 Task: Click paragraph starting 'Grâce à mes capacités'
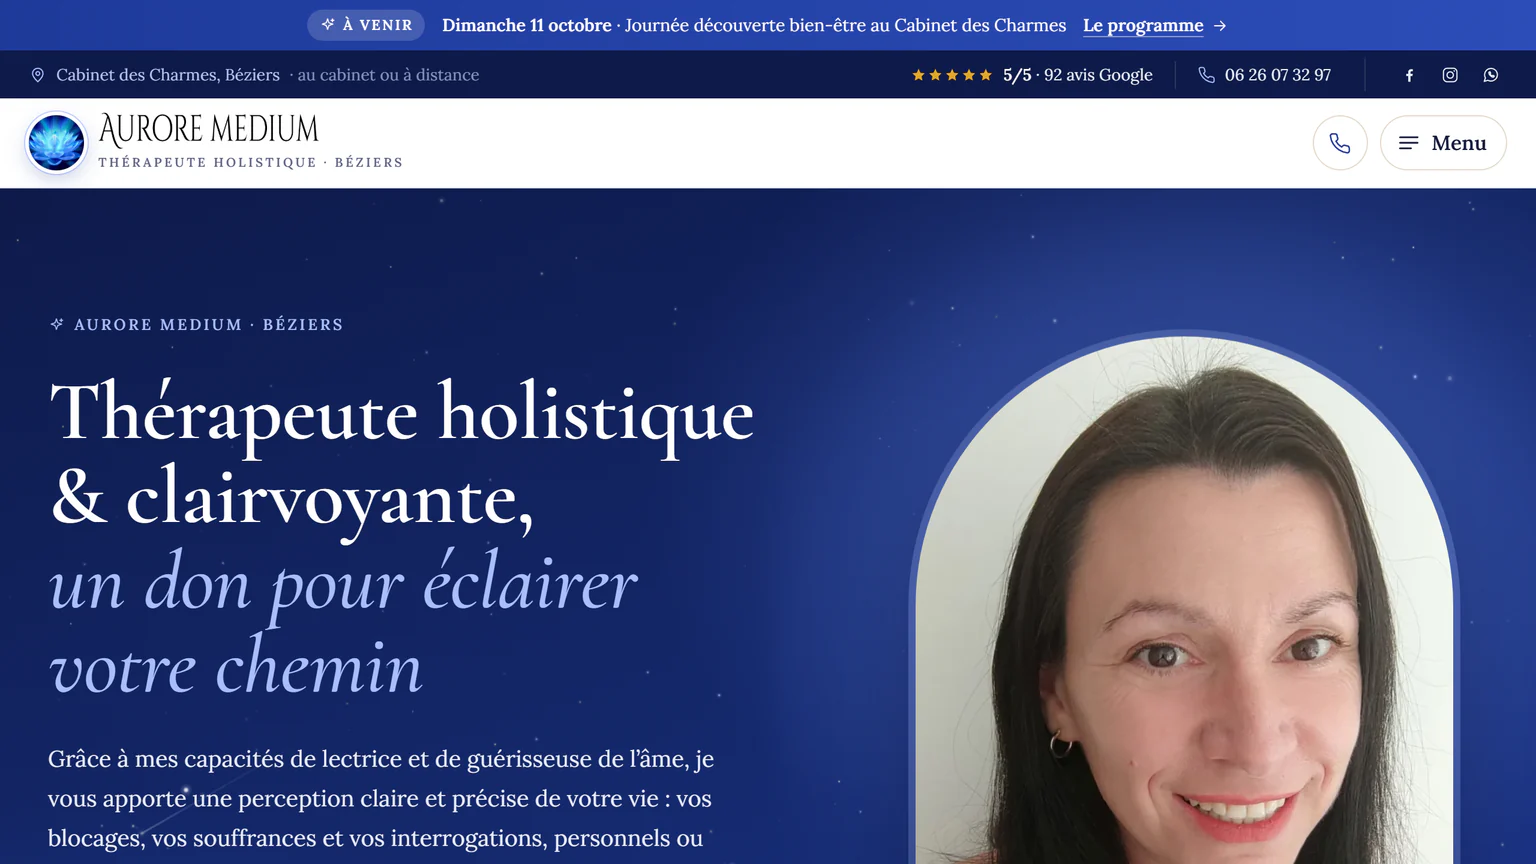381,798
